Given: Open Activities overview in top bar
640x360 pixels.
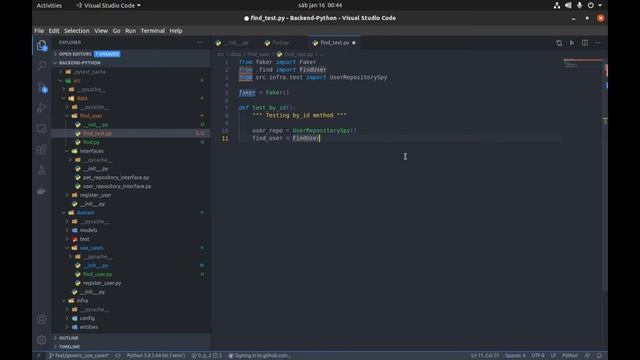Looking at the screenshot, I should [49, 5].
